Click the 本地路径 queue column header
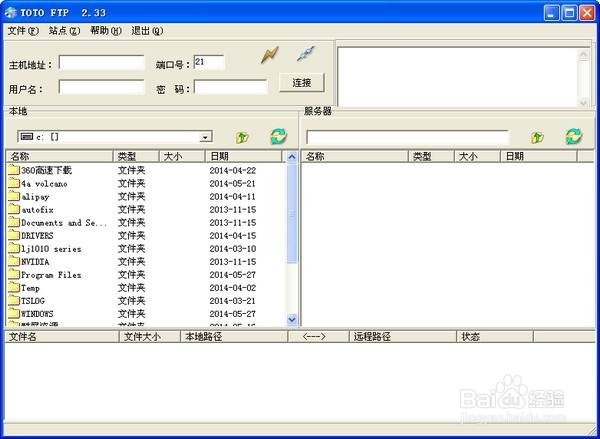600x439 pixels. pos(234,337)
